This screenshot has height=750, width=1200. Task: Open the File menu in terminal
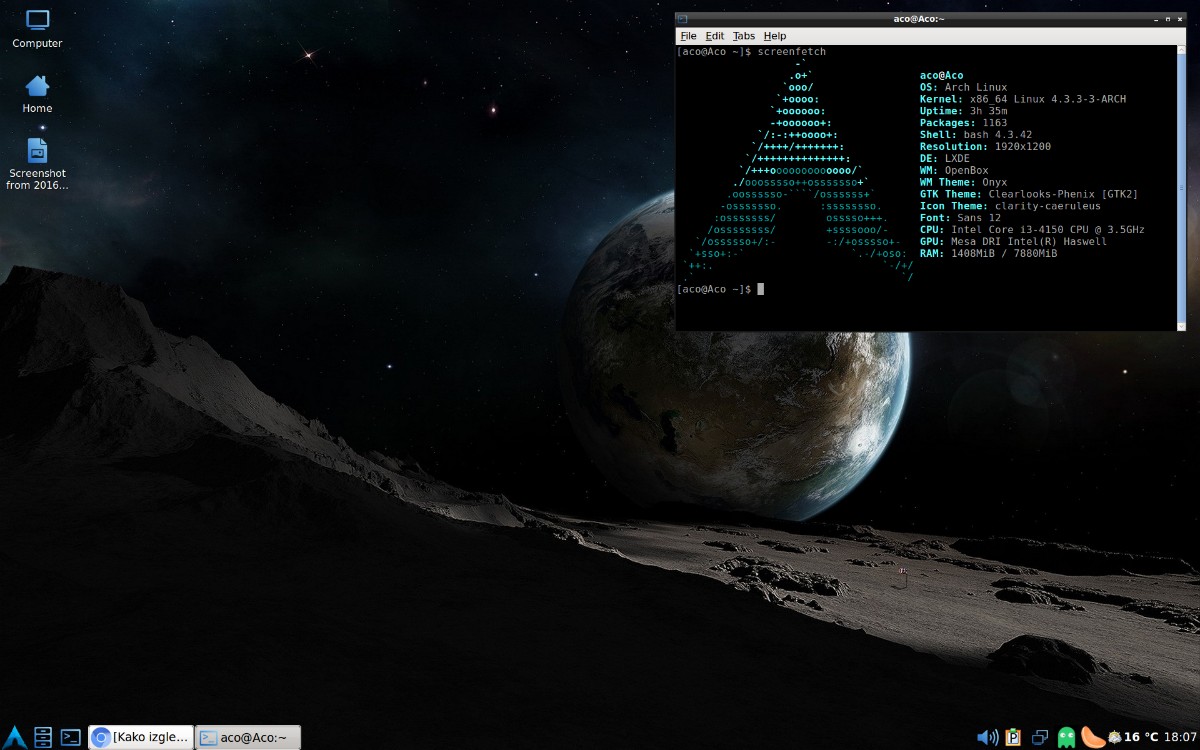click(688, 36)
